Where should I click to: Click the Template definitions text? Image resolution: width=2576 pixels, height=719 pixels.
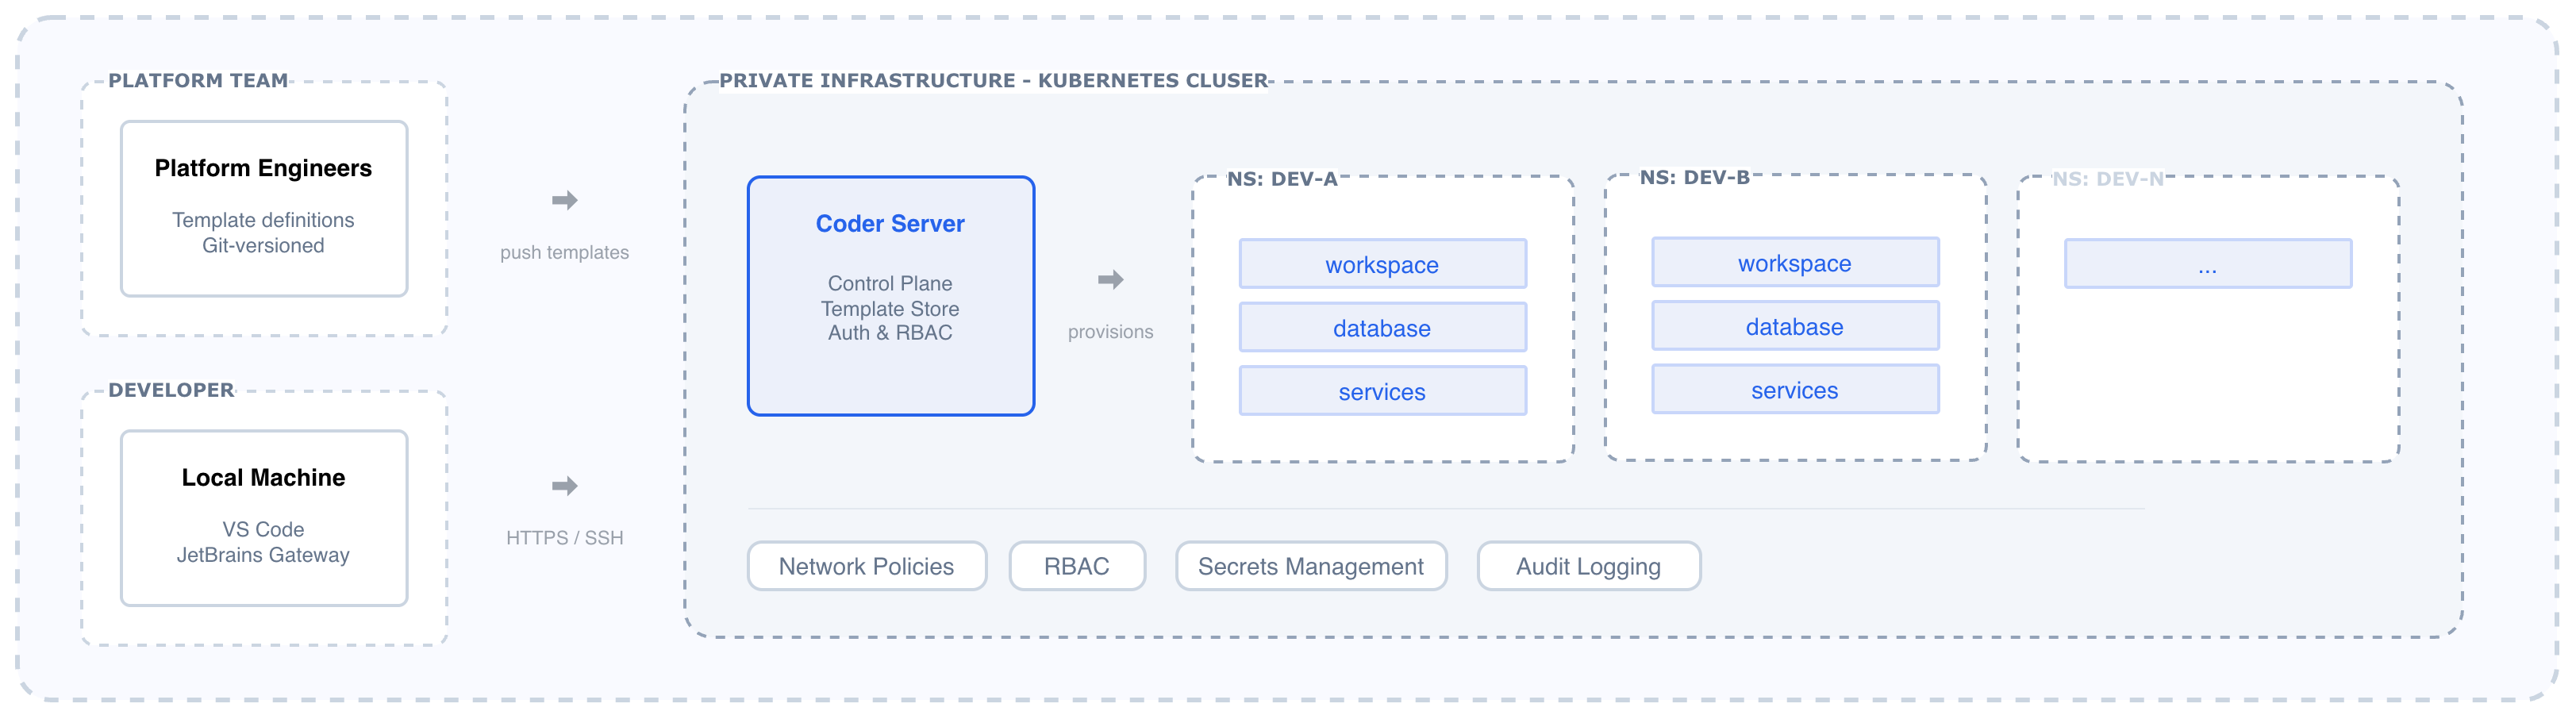click(263, 220)
